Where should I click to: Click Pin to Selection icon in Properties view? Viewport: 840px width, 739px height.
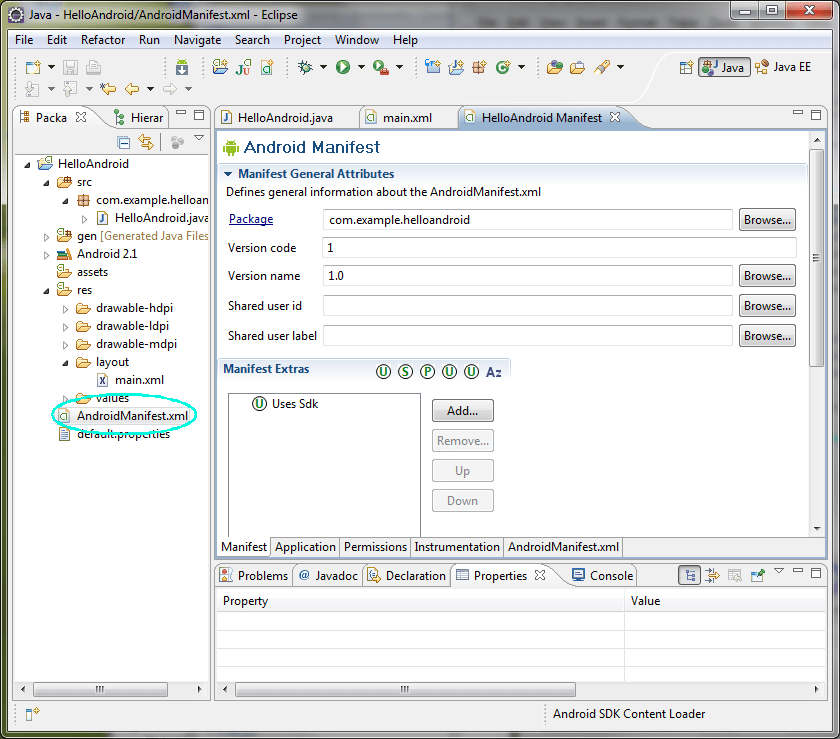point(758,576)
